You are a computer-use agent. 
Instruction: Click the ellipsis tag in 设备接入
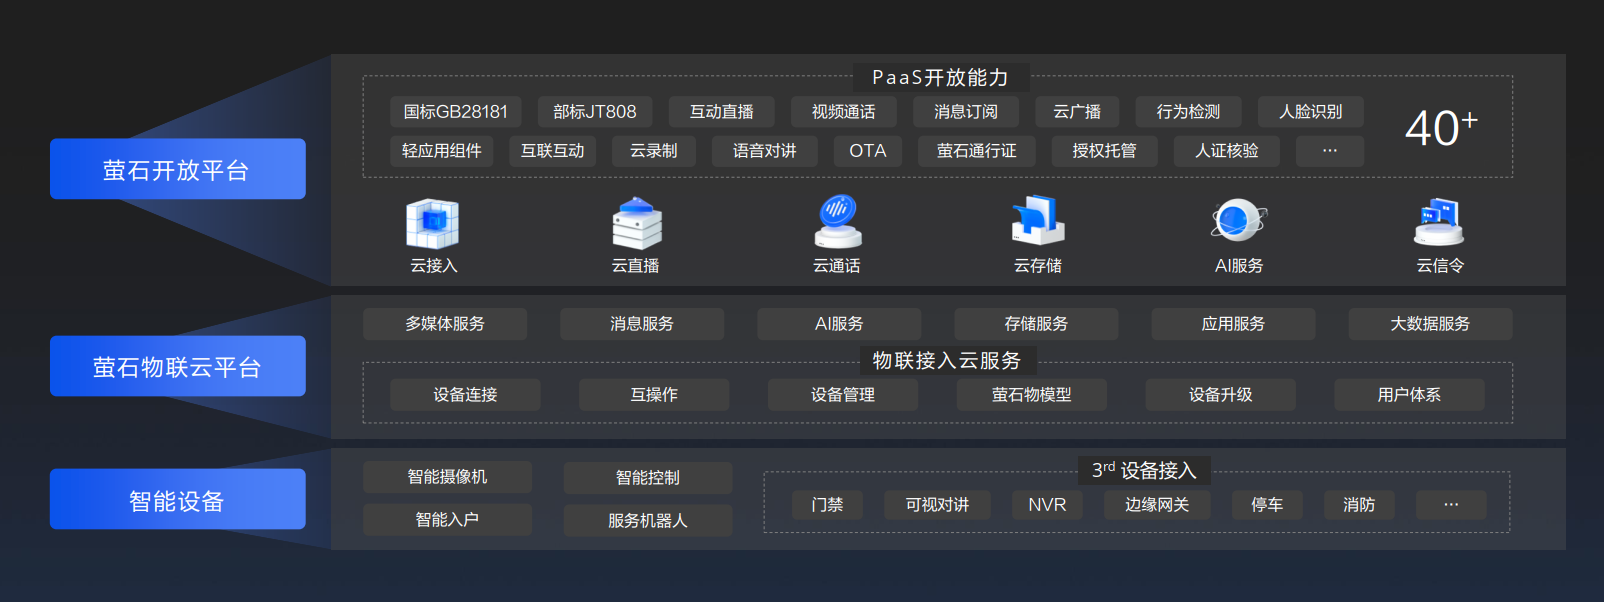click(x=1451, y=505)
